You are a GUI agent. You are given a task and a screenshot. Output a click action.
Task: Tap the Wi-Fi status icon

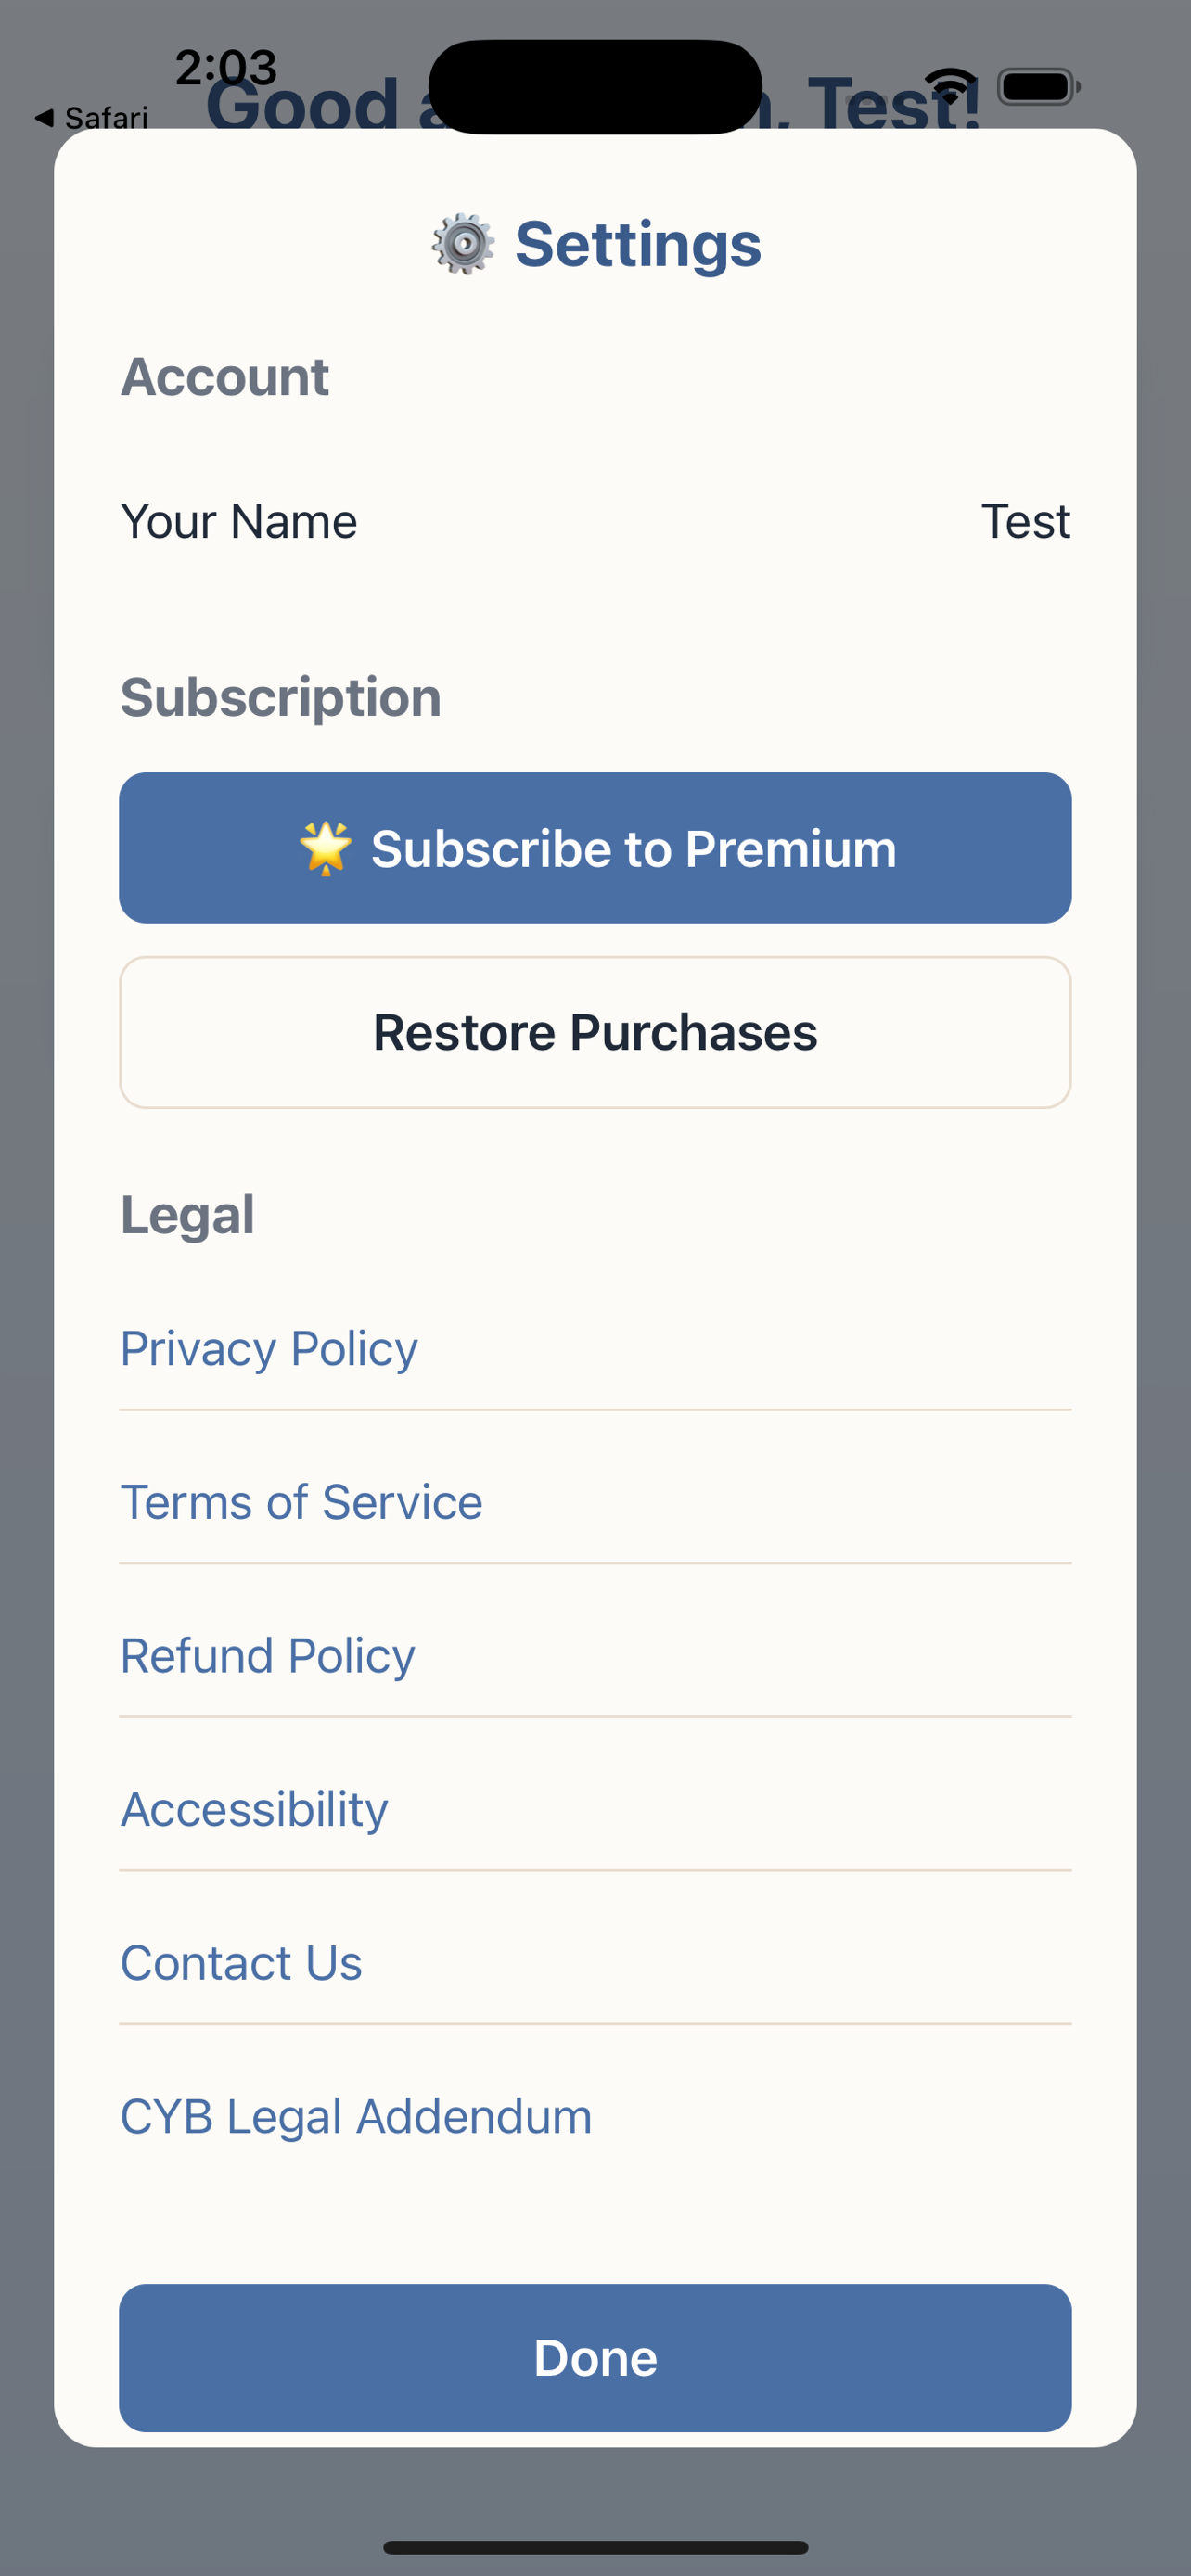950,86
